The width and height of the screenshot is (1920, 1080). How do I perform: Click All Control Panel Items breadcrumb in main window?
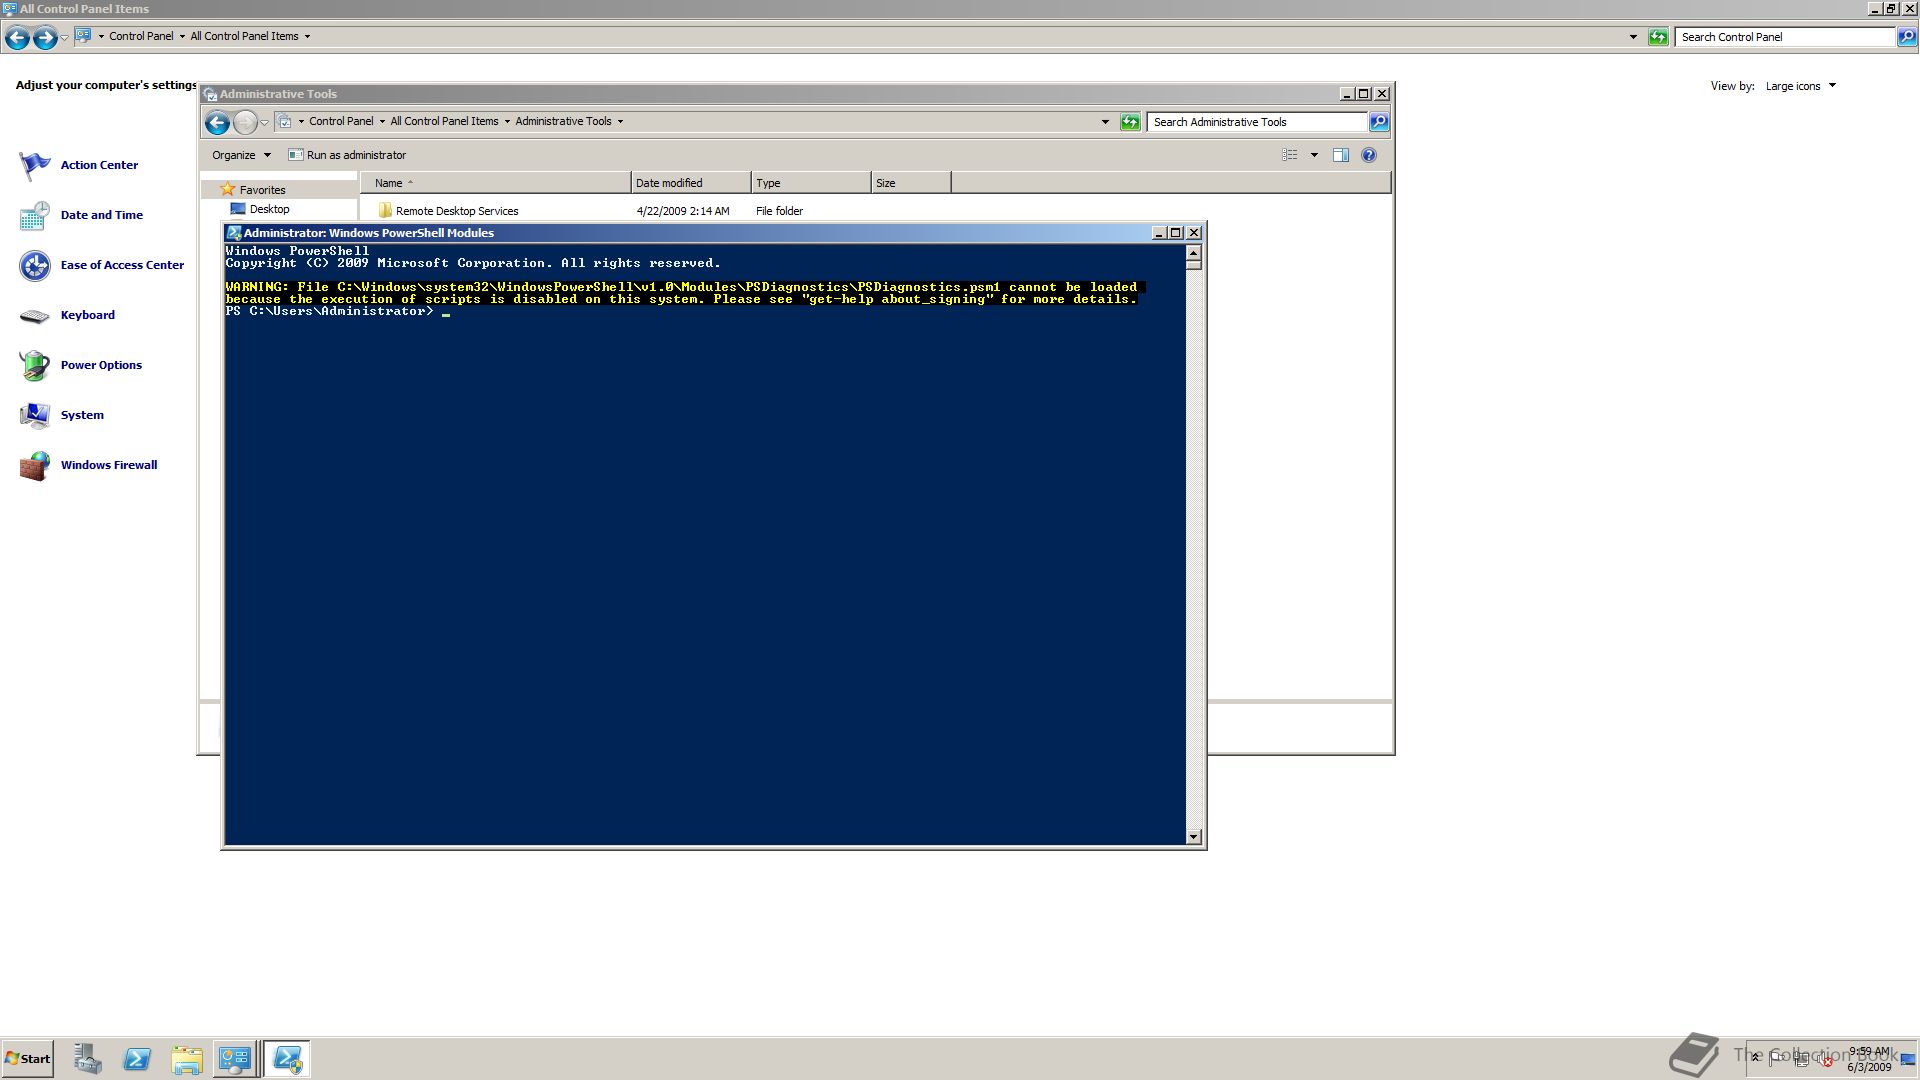[x=244, y=36]
